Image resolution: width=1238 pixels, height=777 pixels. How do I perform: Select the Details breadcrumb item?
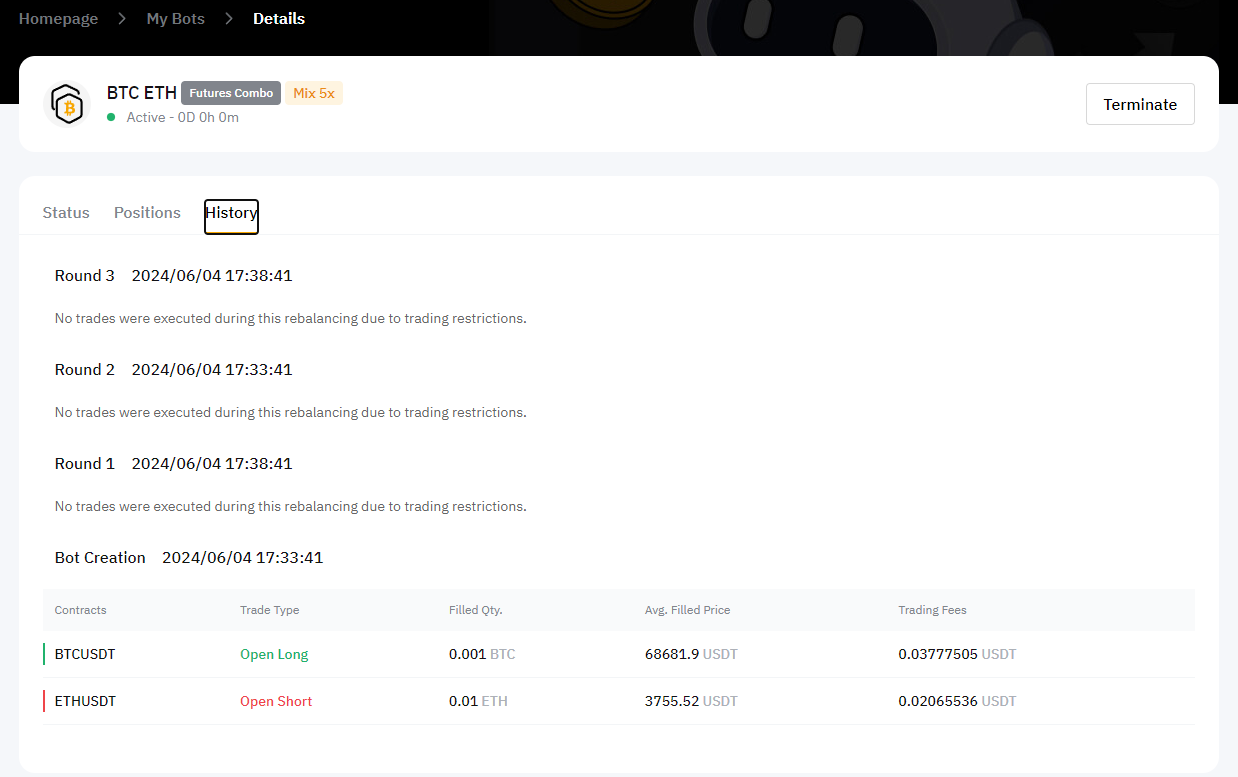click(x=279, y=19)
